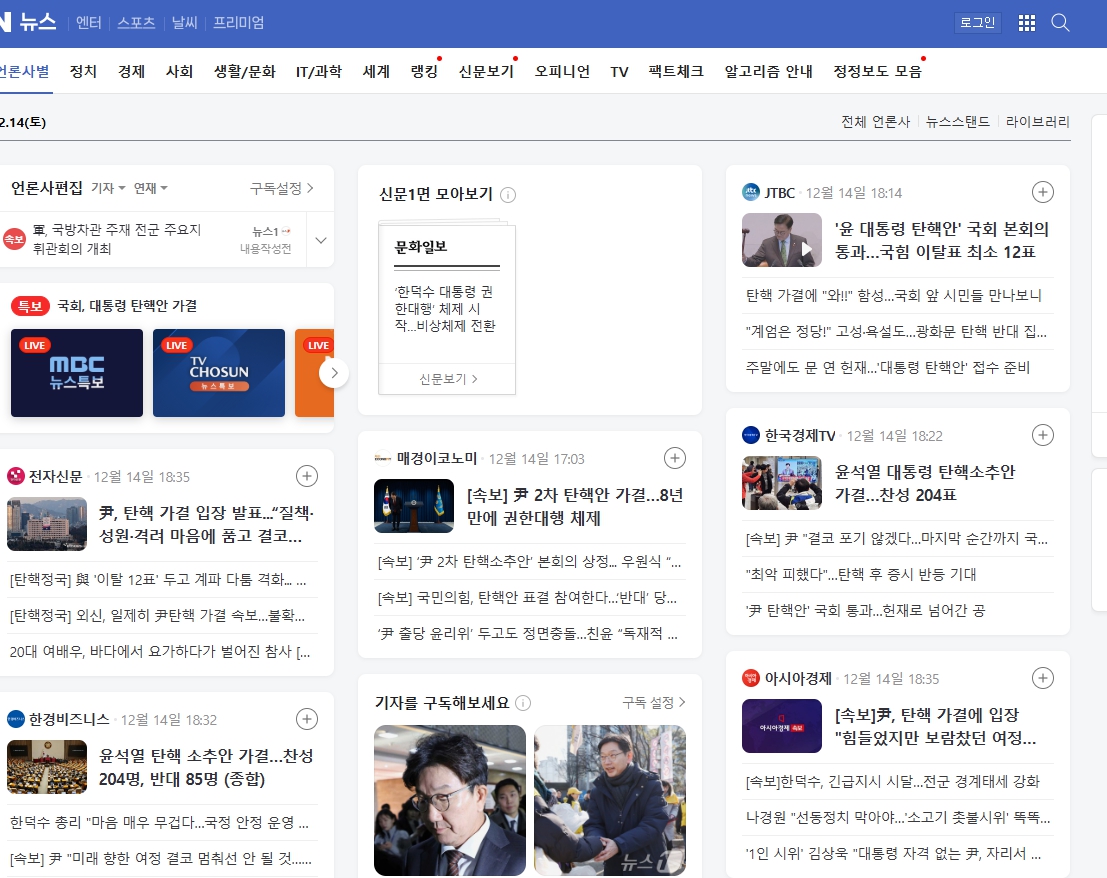1107x878 pixels.
Task: Open 뉴스스탠드 link
Action: click(958, 122)
